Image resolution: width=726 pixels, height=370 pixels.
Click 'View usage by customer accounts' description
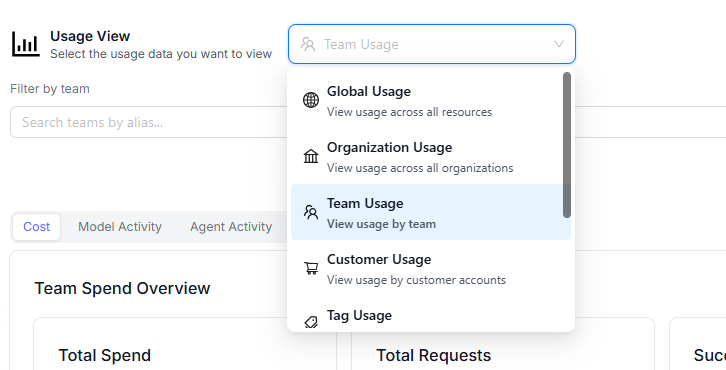tap(416, 280)
